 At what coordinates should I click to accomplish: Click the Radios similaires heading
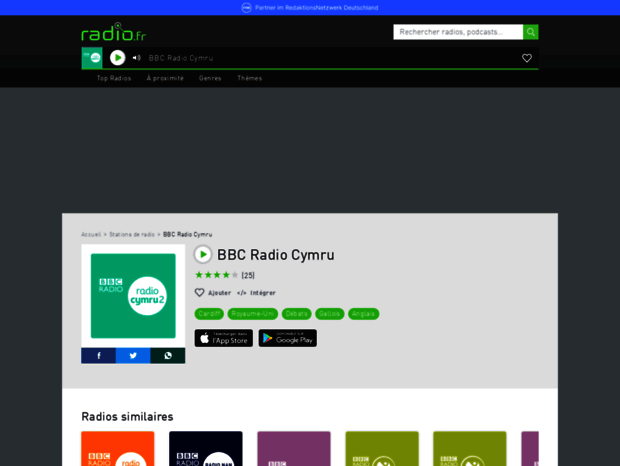coord(127,417)
